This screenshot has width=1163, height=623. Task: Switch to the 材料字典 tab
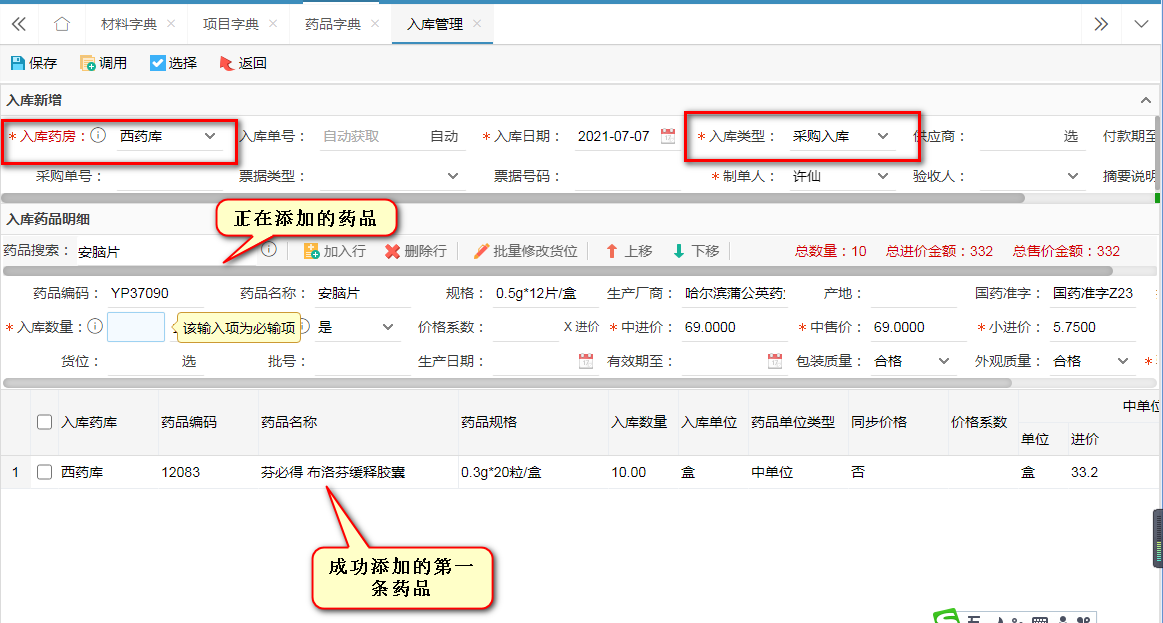point(128,24)
